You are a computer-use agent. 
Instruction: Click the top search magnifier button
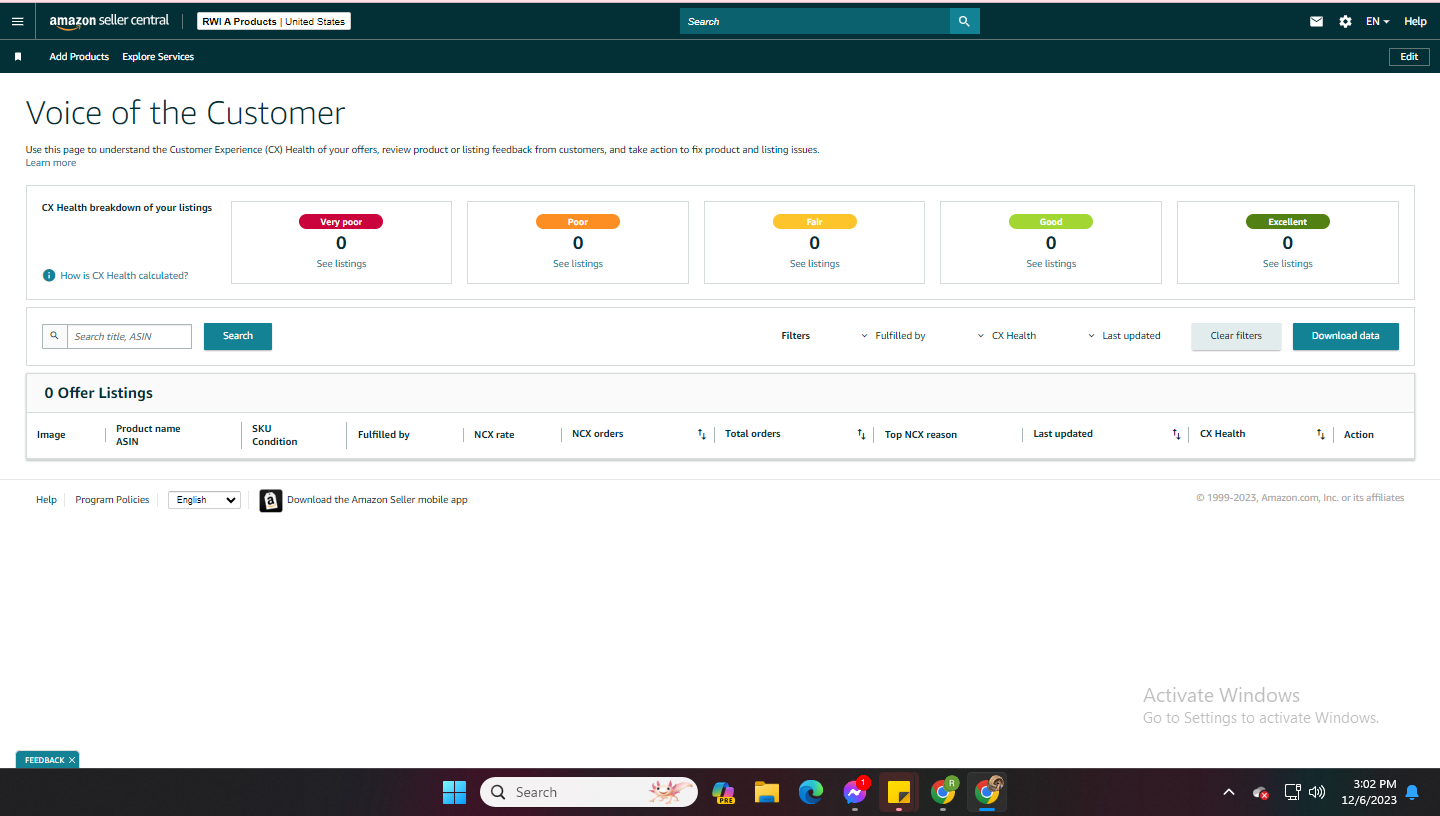[x=964, y=21]
